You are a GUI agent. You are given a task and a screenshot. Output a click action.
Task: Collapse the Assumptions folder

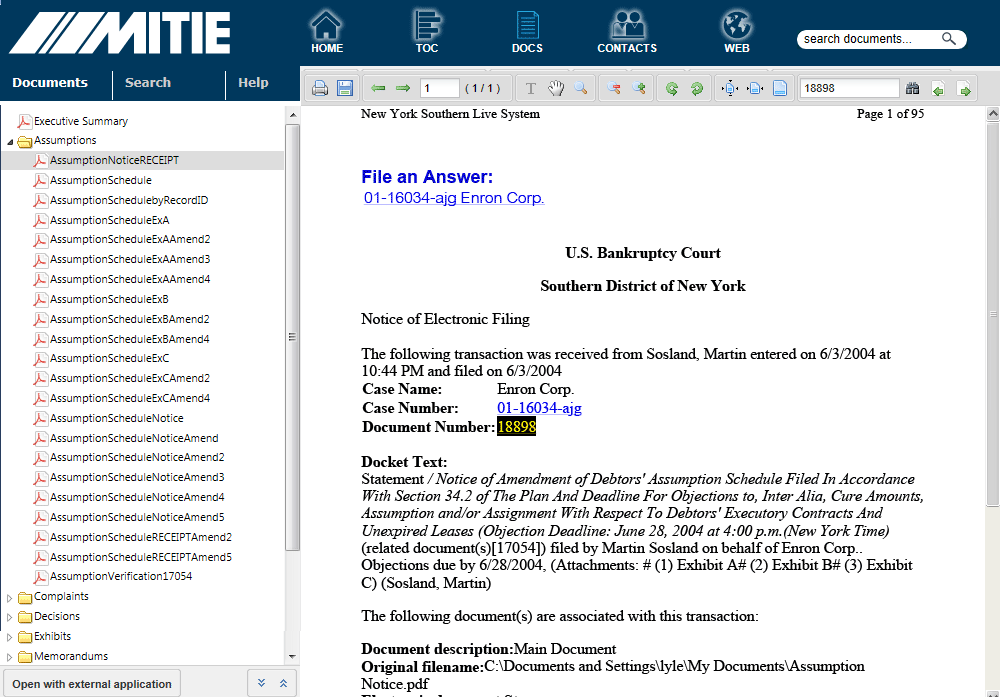pos(10,141)
